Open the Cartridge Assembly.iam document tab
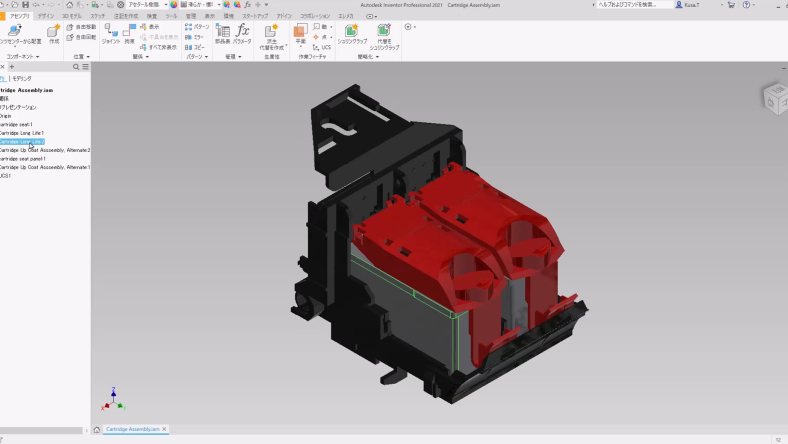The image size is (788, 444). 132,429
